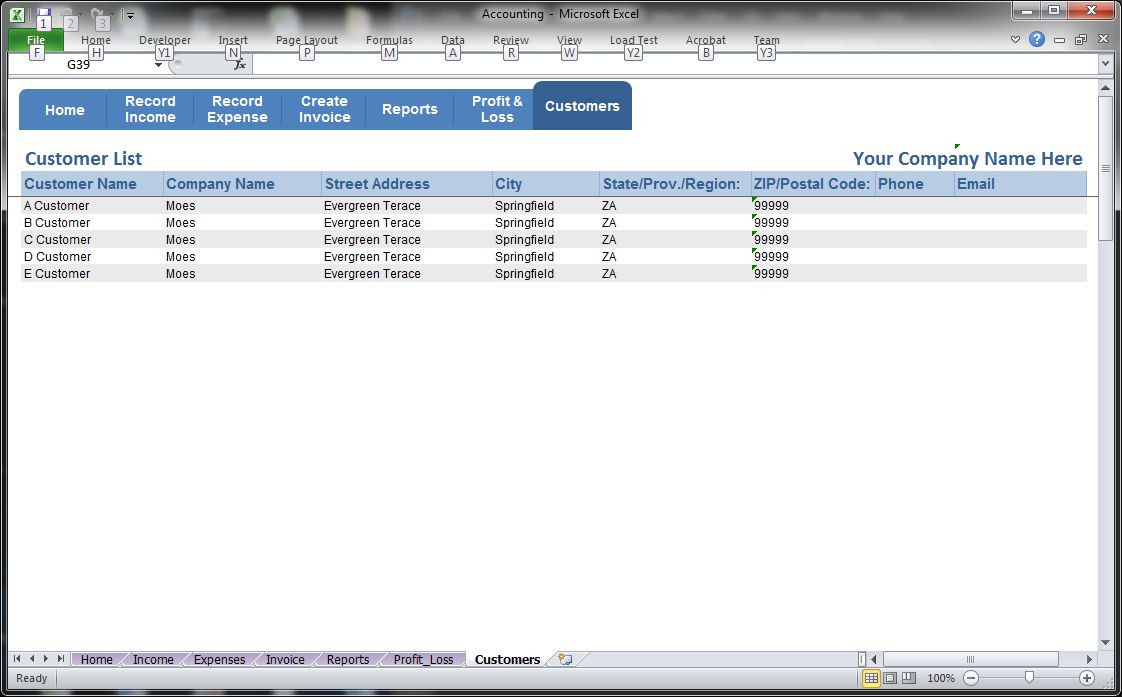Click the 100% zoom level
The height and width of the screenshot is (697, 1122).
[x=940, y=678]
